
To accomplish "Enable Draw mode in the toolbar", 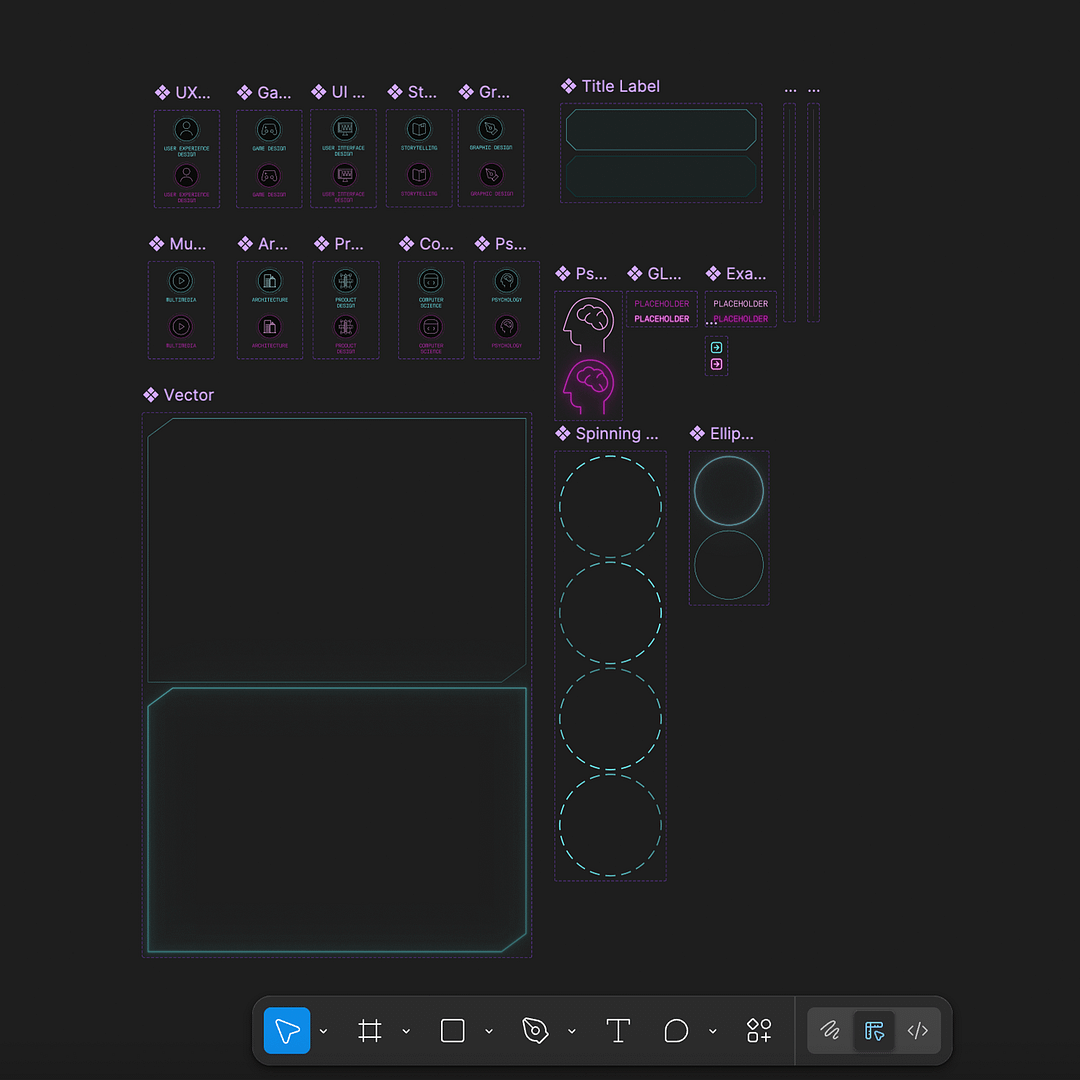I will (x=830, y=1030).
